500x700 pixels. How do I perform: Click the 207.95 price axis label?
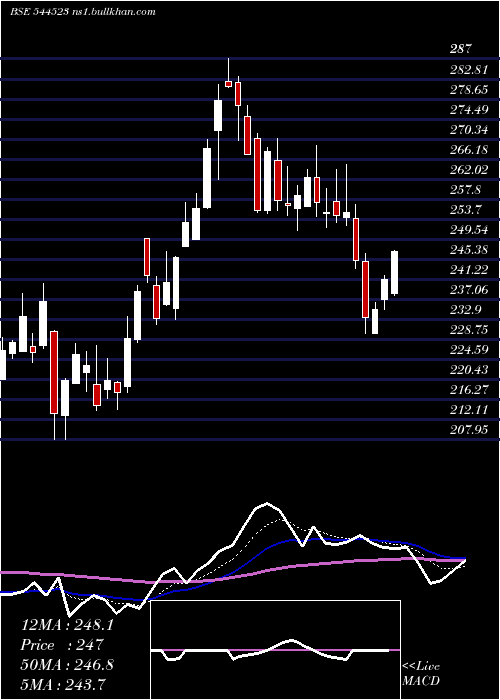point(469,430)
